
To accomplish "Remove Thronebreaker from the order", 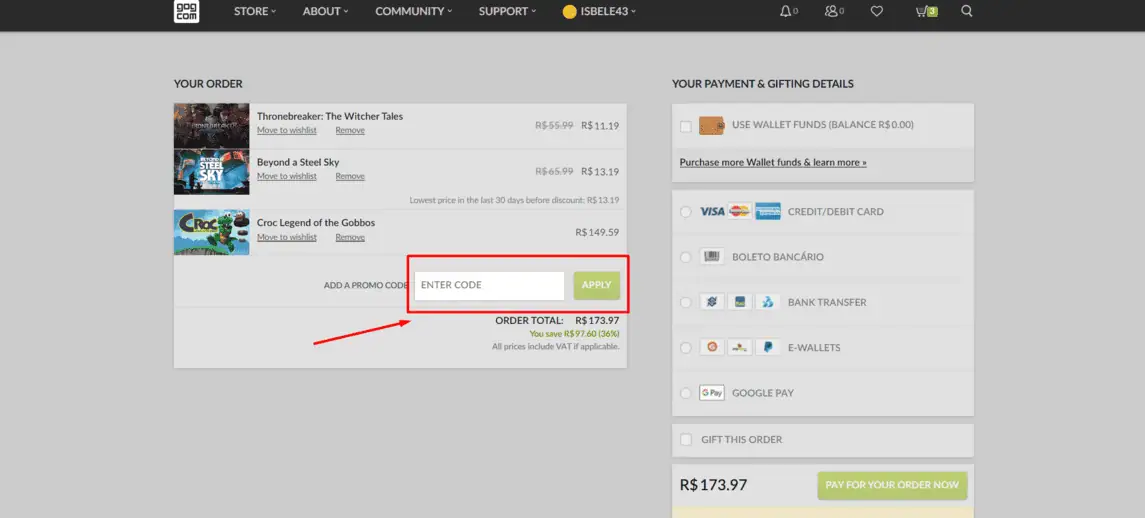I will pos(350,130).
